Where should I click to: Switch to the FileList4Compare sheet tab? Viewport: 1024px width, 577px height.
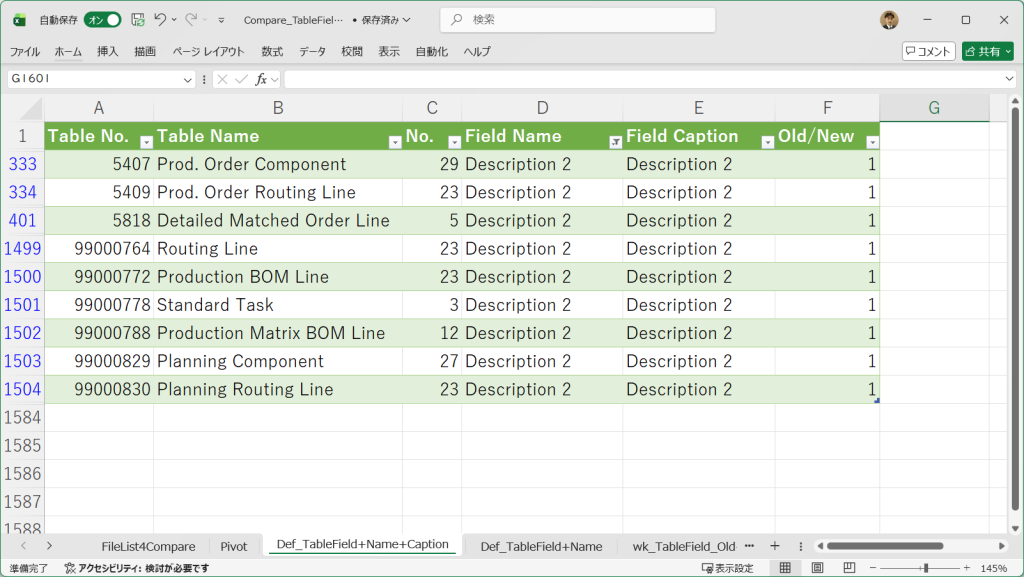point(148,546)
